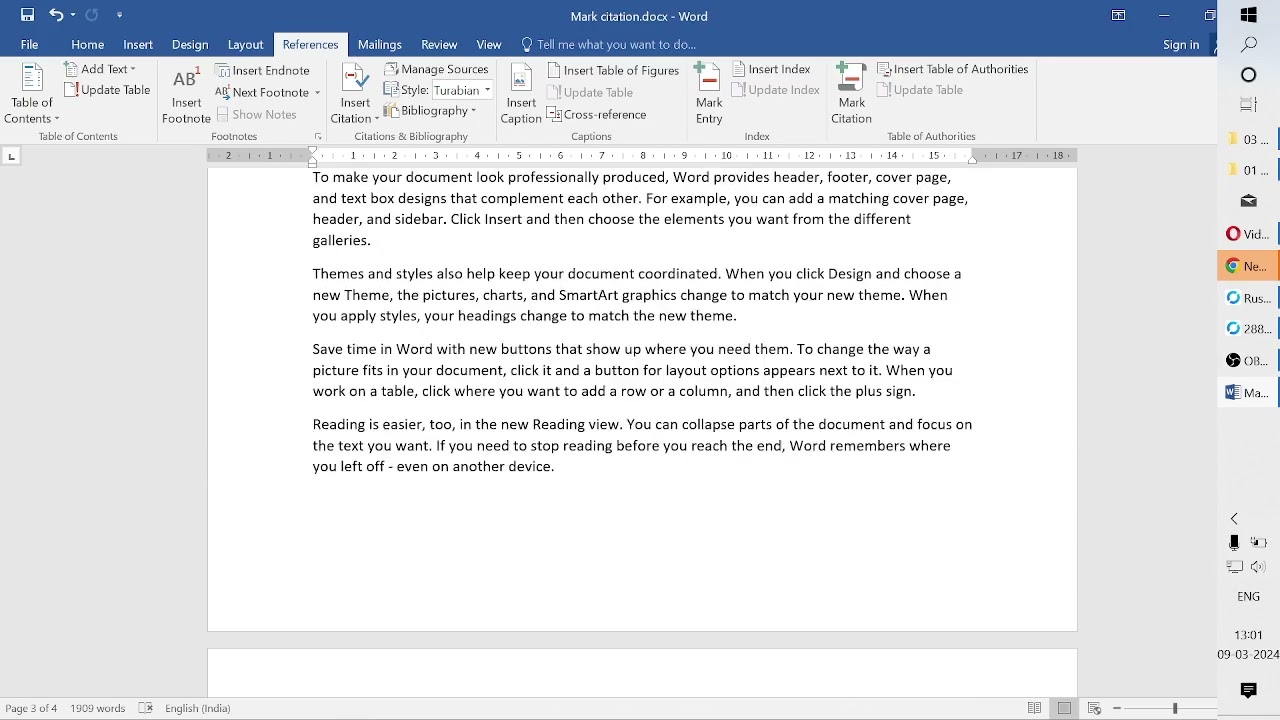Screen dimensions: 1280x720
Task: Expand Next Footnote dropdown arrow
Action: (317, 93)
